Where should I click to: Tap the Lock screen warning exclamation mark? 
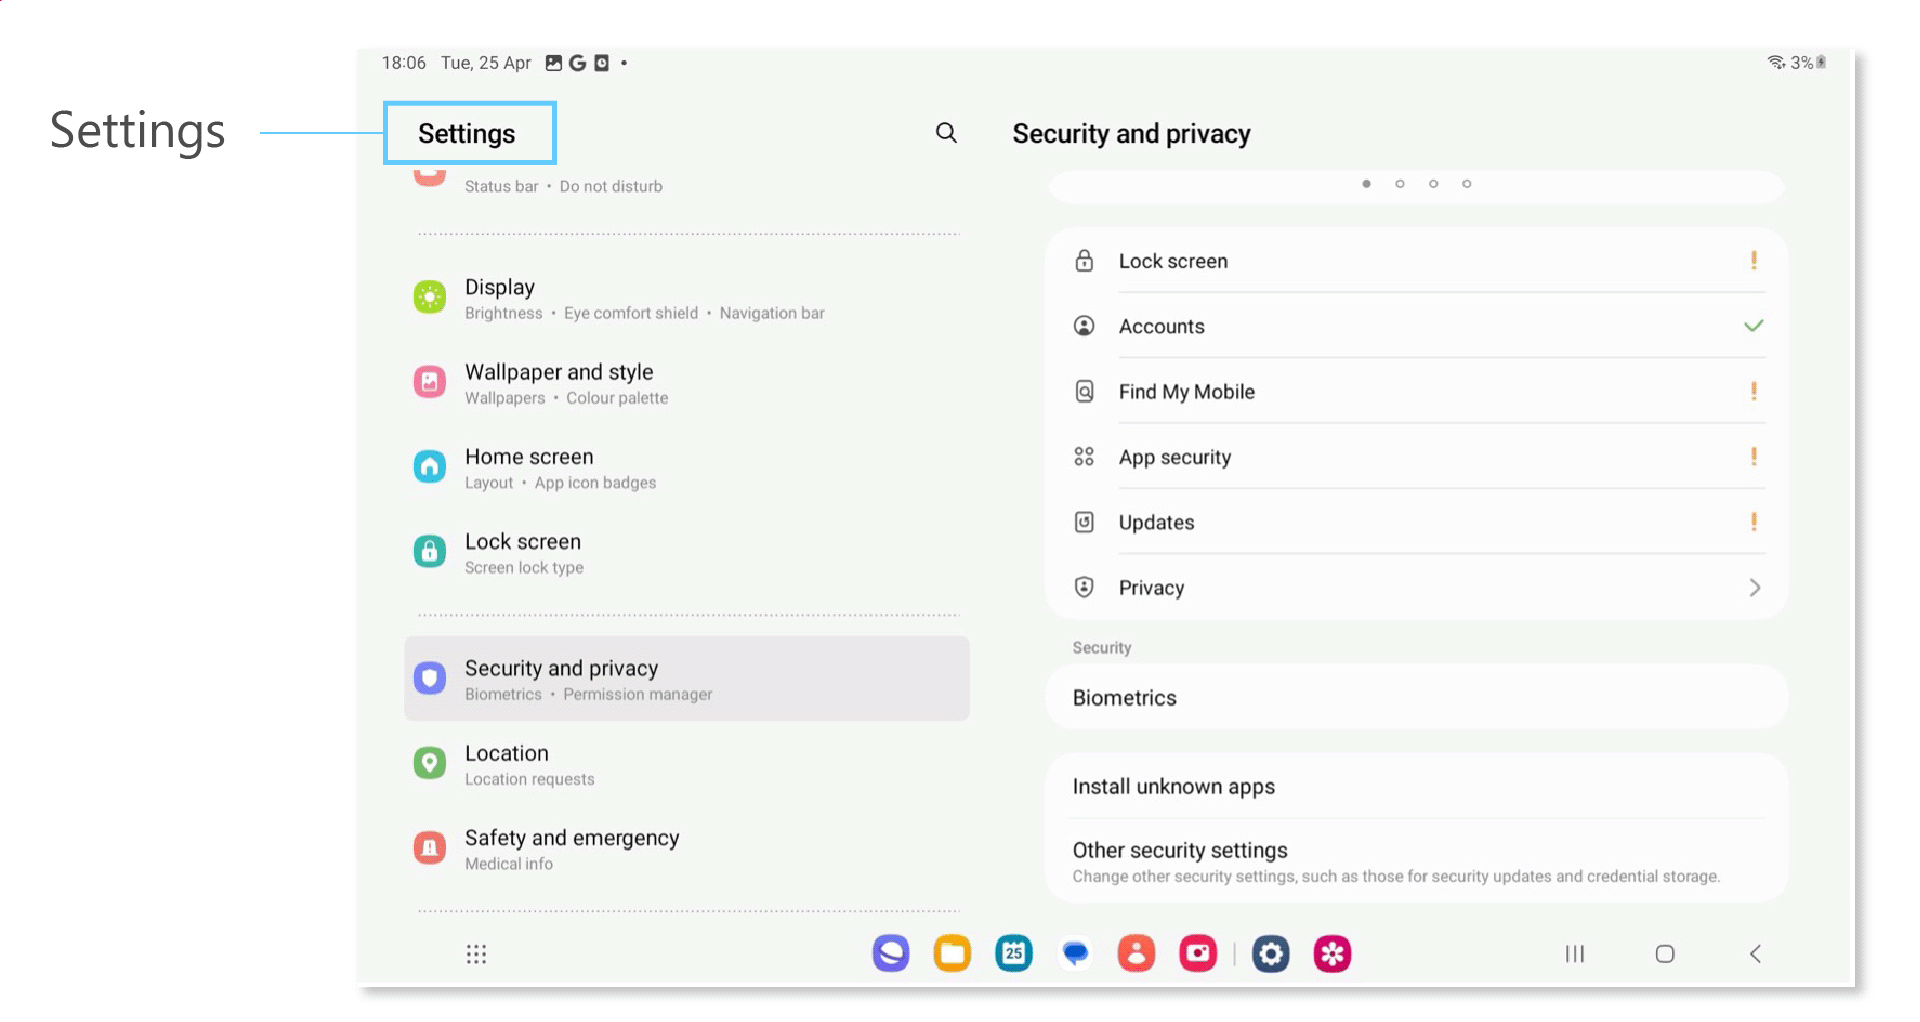click(x=1754, y=260)
